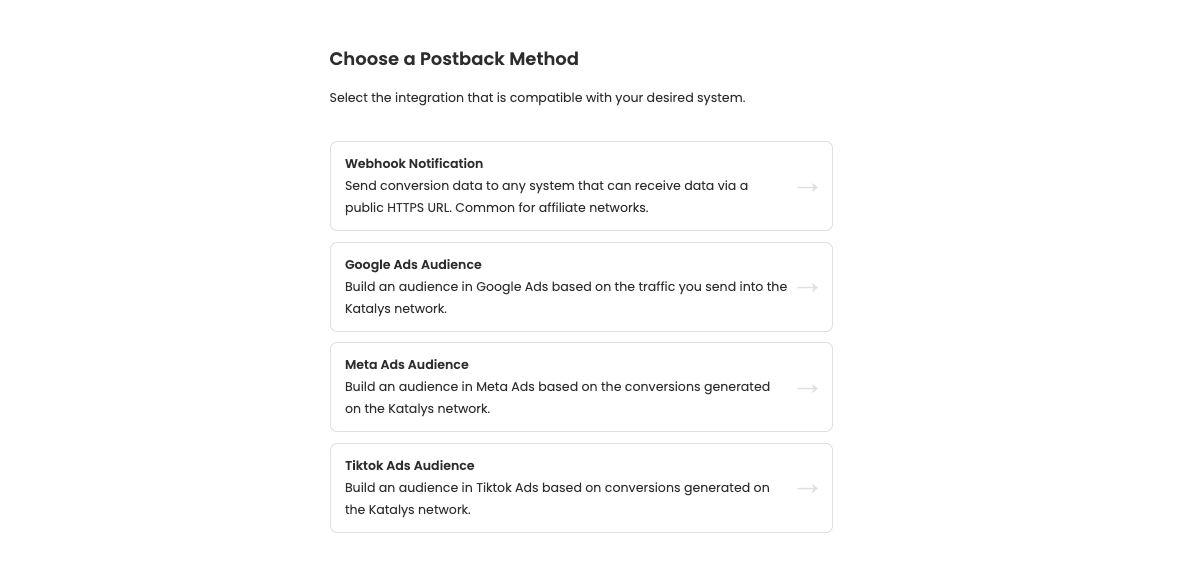Click the 'Select the integration' subtitle text
This screenshot has width=1180, height=577.
coord(537,98)
